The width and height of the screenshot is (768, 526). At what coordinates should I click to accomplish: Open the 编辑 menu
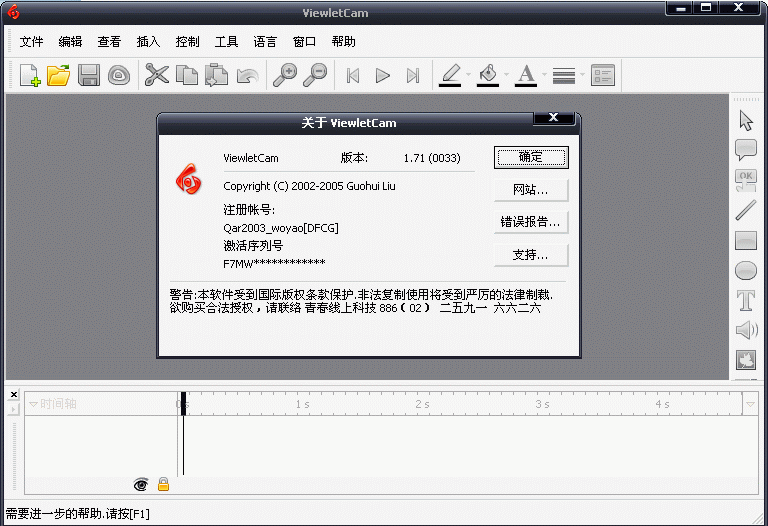tap(70, 42)
